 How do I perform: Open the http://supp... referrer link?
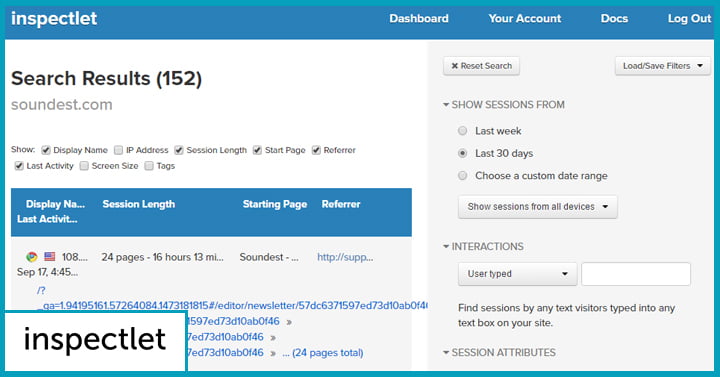pos(345,257)
